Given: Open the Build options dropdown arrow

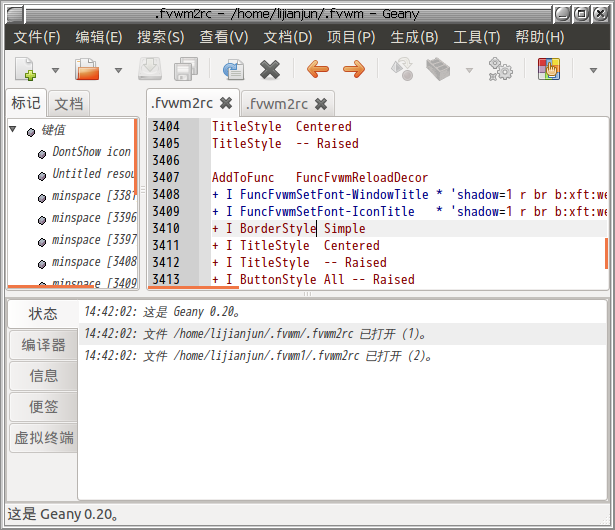Looking at the screenshot, I should coord(469,70).
